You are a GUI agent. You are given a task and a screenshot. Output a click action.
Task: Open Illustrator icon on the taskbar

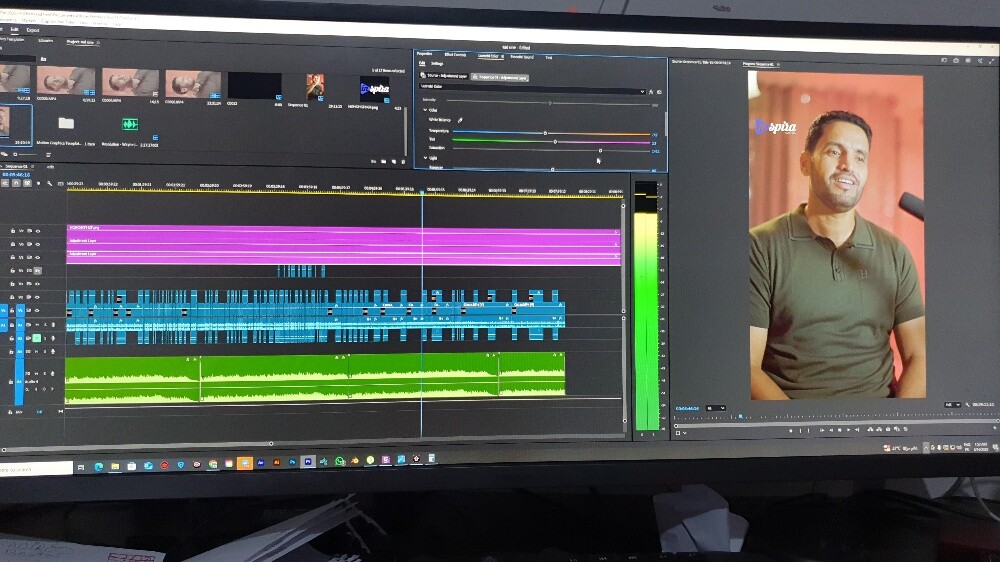[x=276, y=462]
